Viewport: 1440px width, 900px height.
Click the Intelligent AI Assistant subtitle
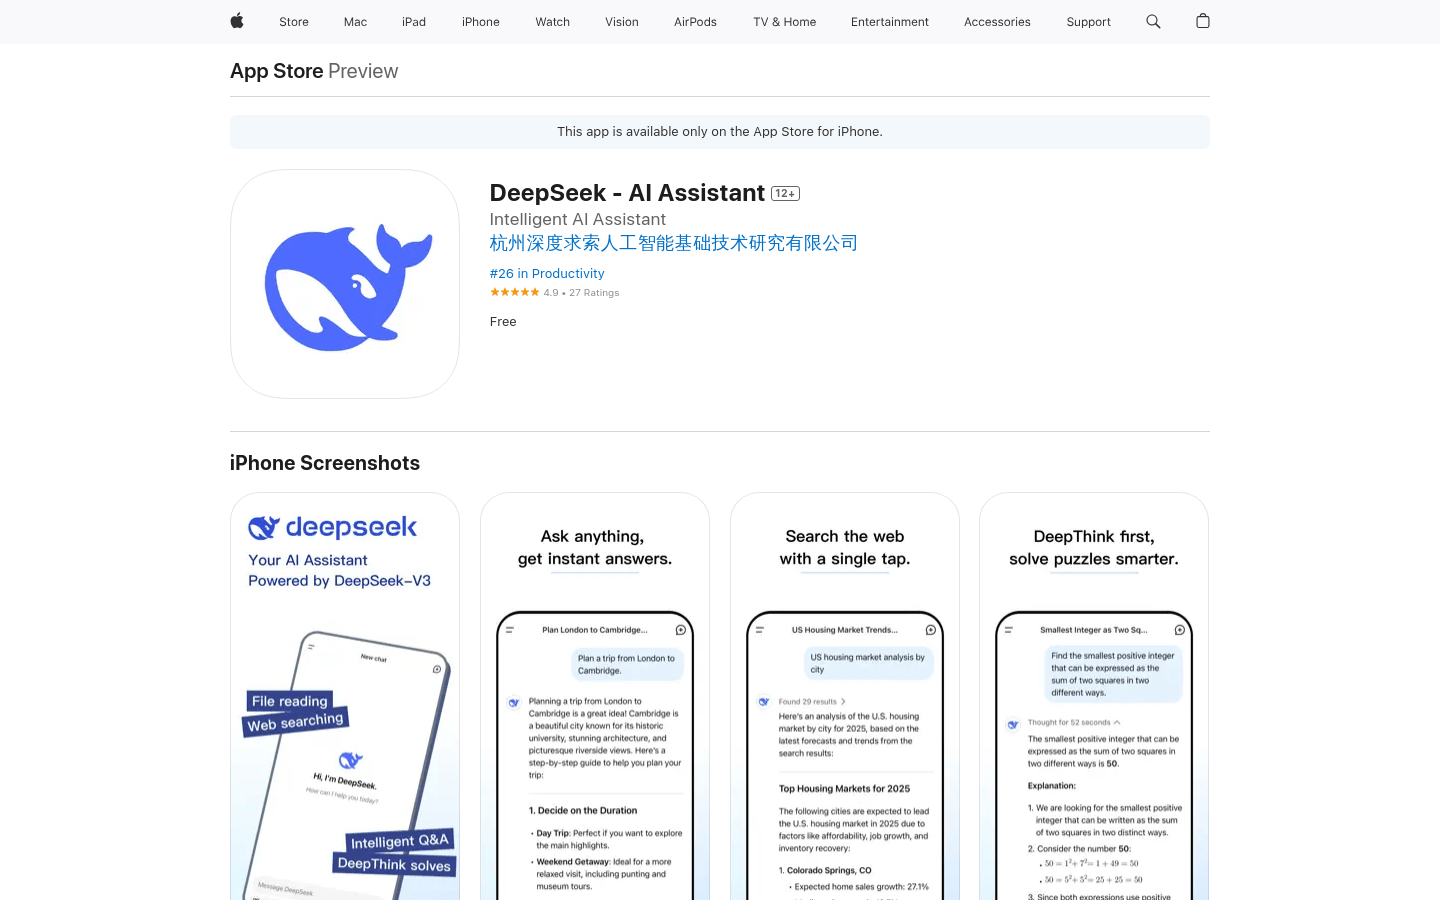[578, 219]
